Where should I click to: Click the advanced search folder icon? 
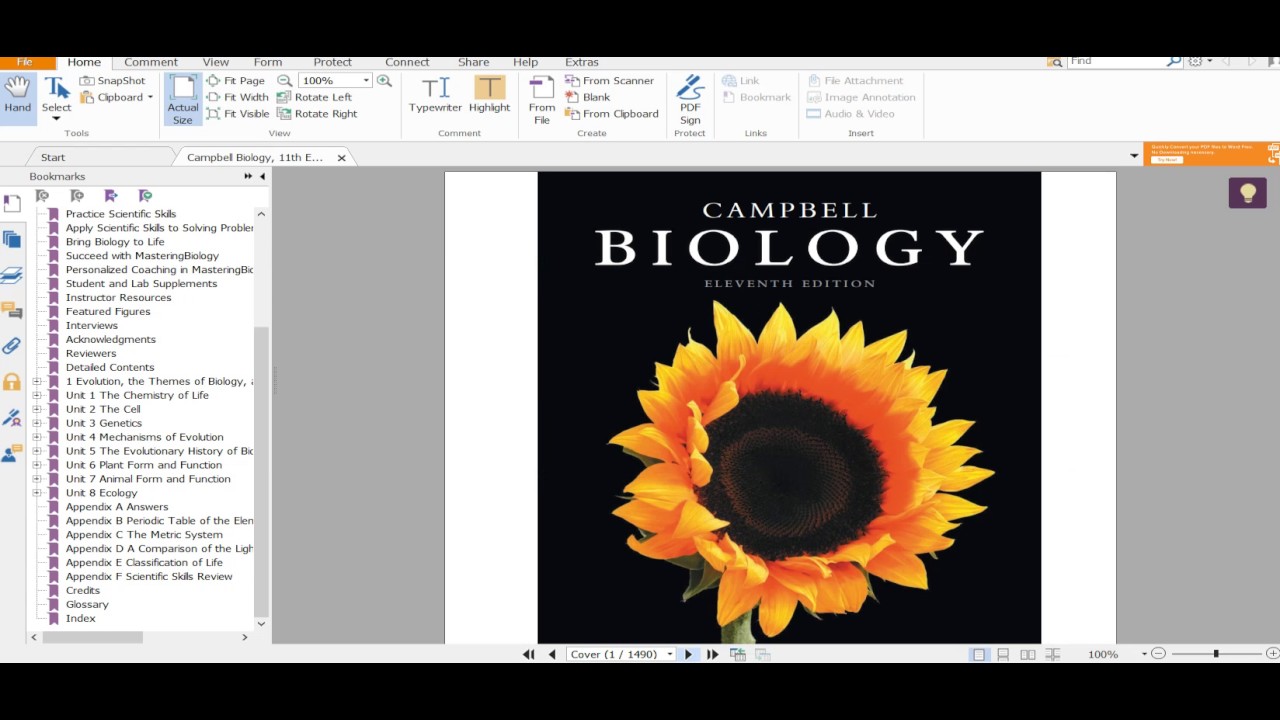tap(1055, 62)
